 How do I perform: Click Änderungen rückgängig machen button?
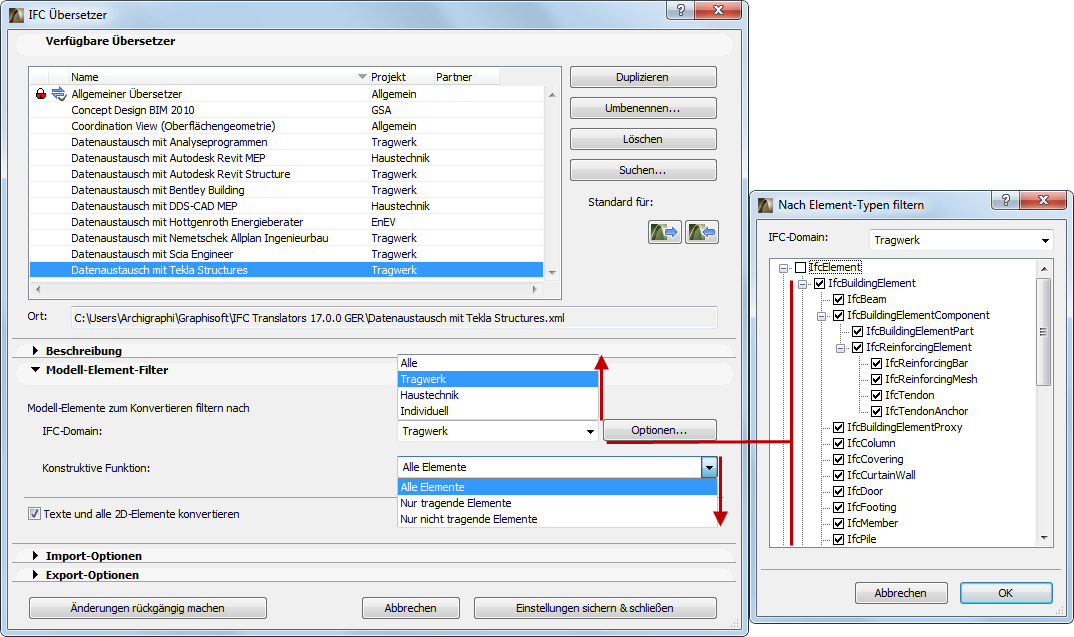147,608
